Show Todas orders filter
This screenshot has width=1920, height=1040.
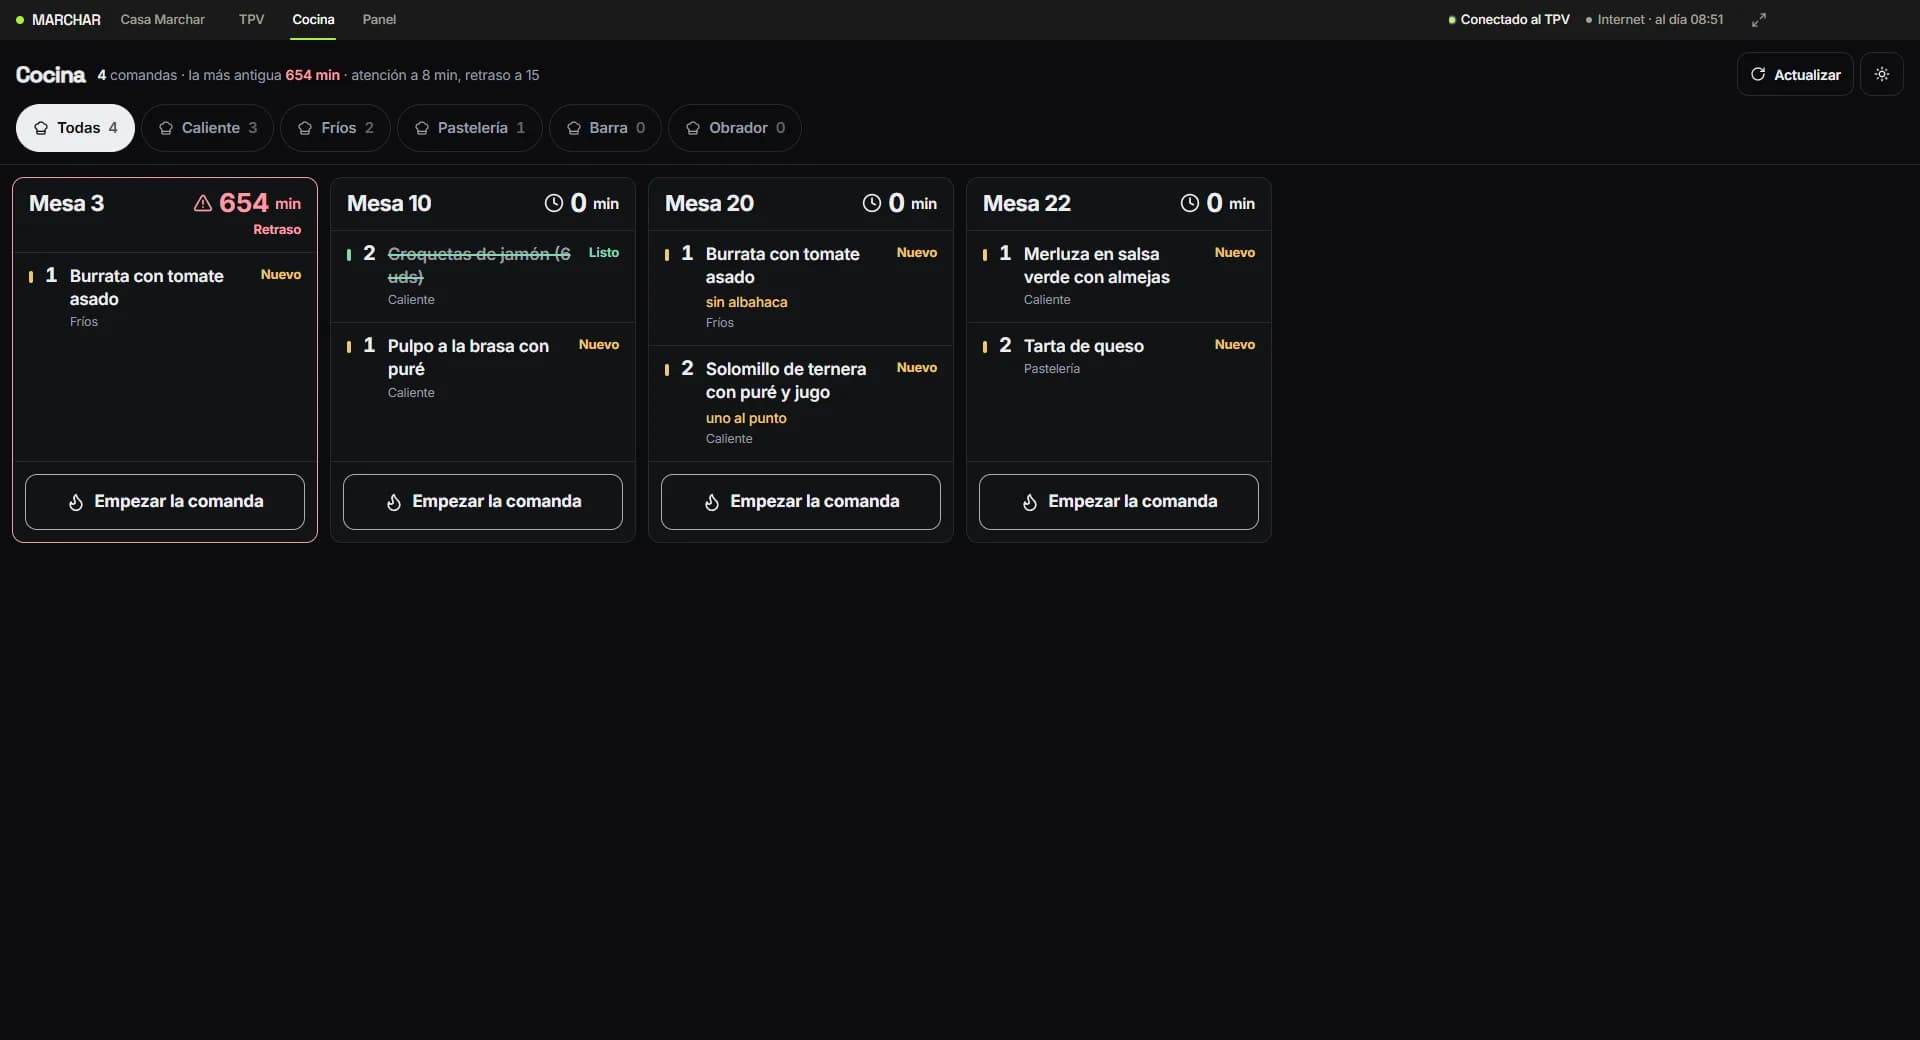[x=75, y=128]
